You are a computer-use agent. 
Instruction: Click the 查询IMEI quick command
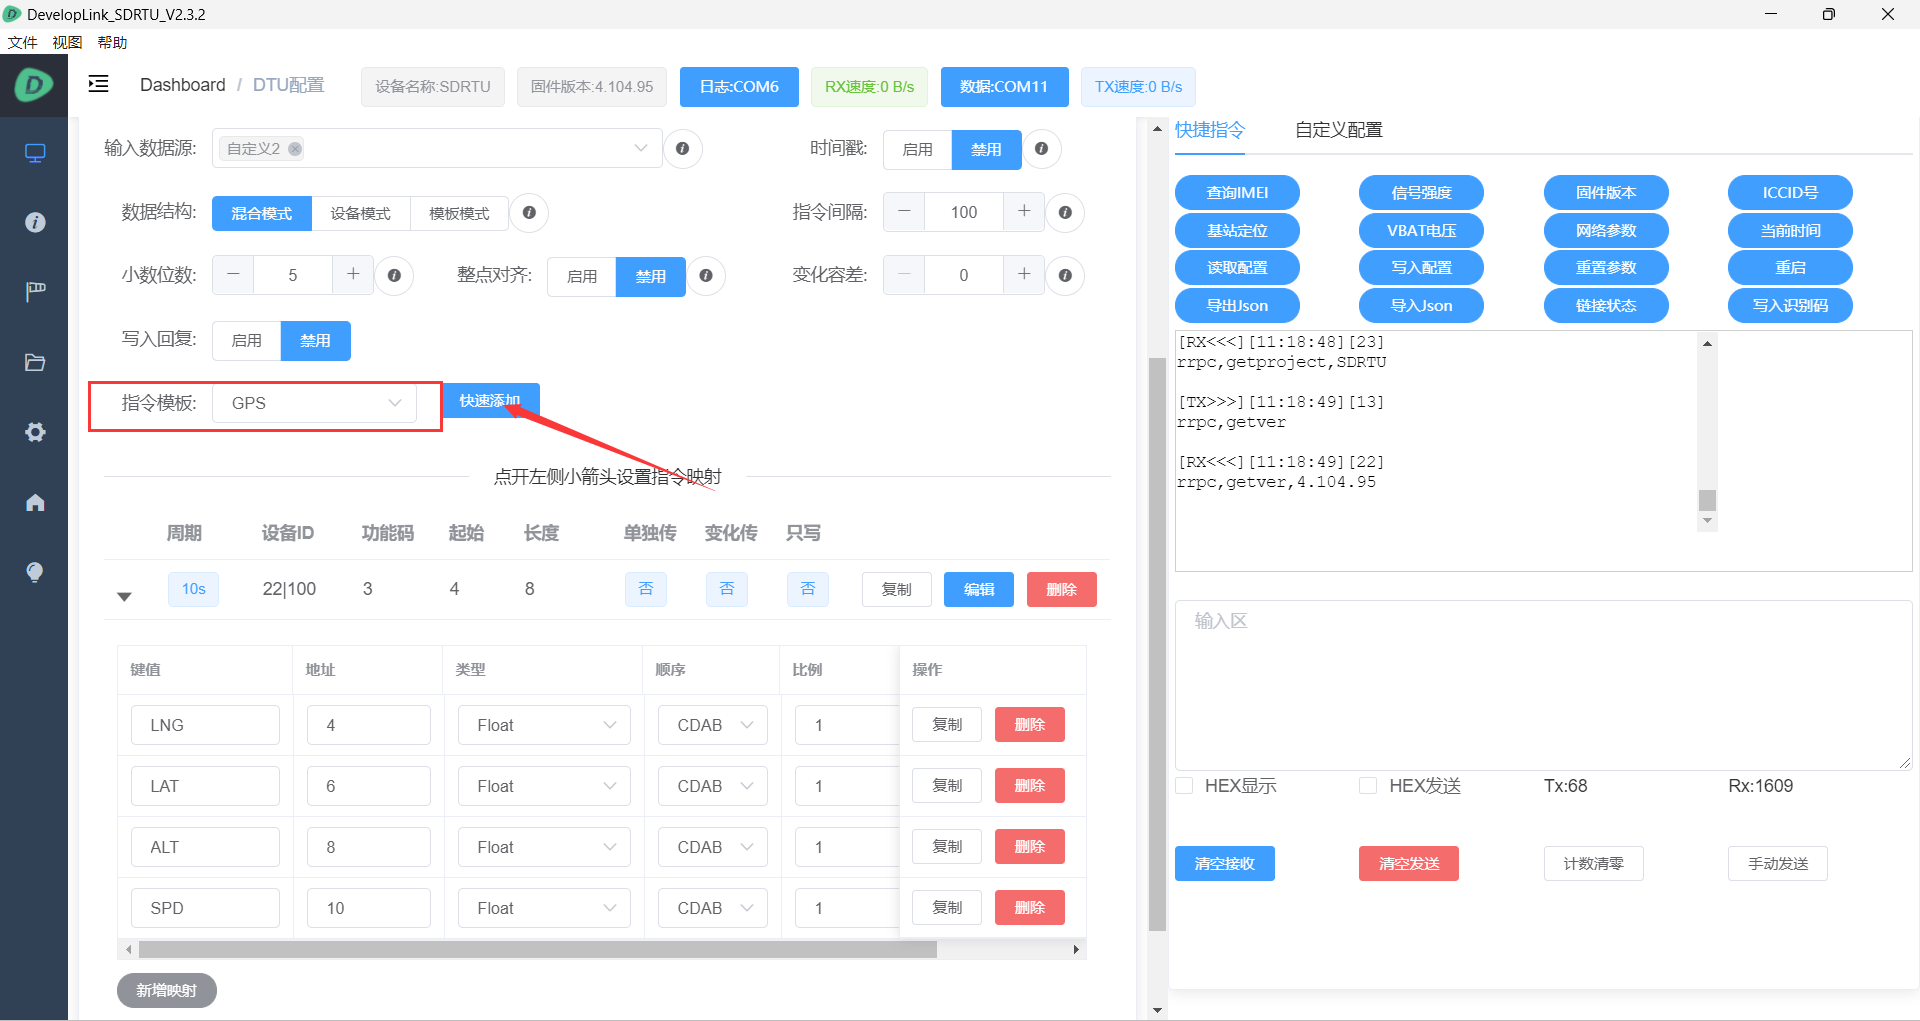click(1237, 193)
